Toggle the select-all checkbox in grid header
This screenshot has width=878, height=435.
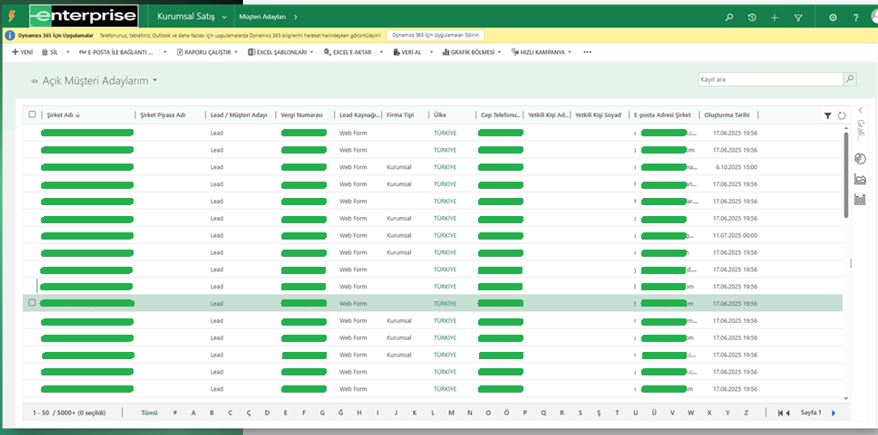point(32,114)
